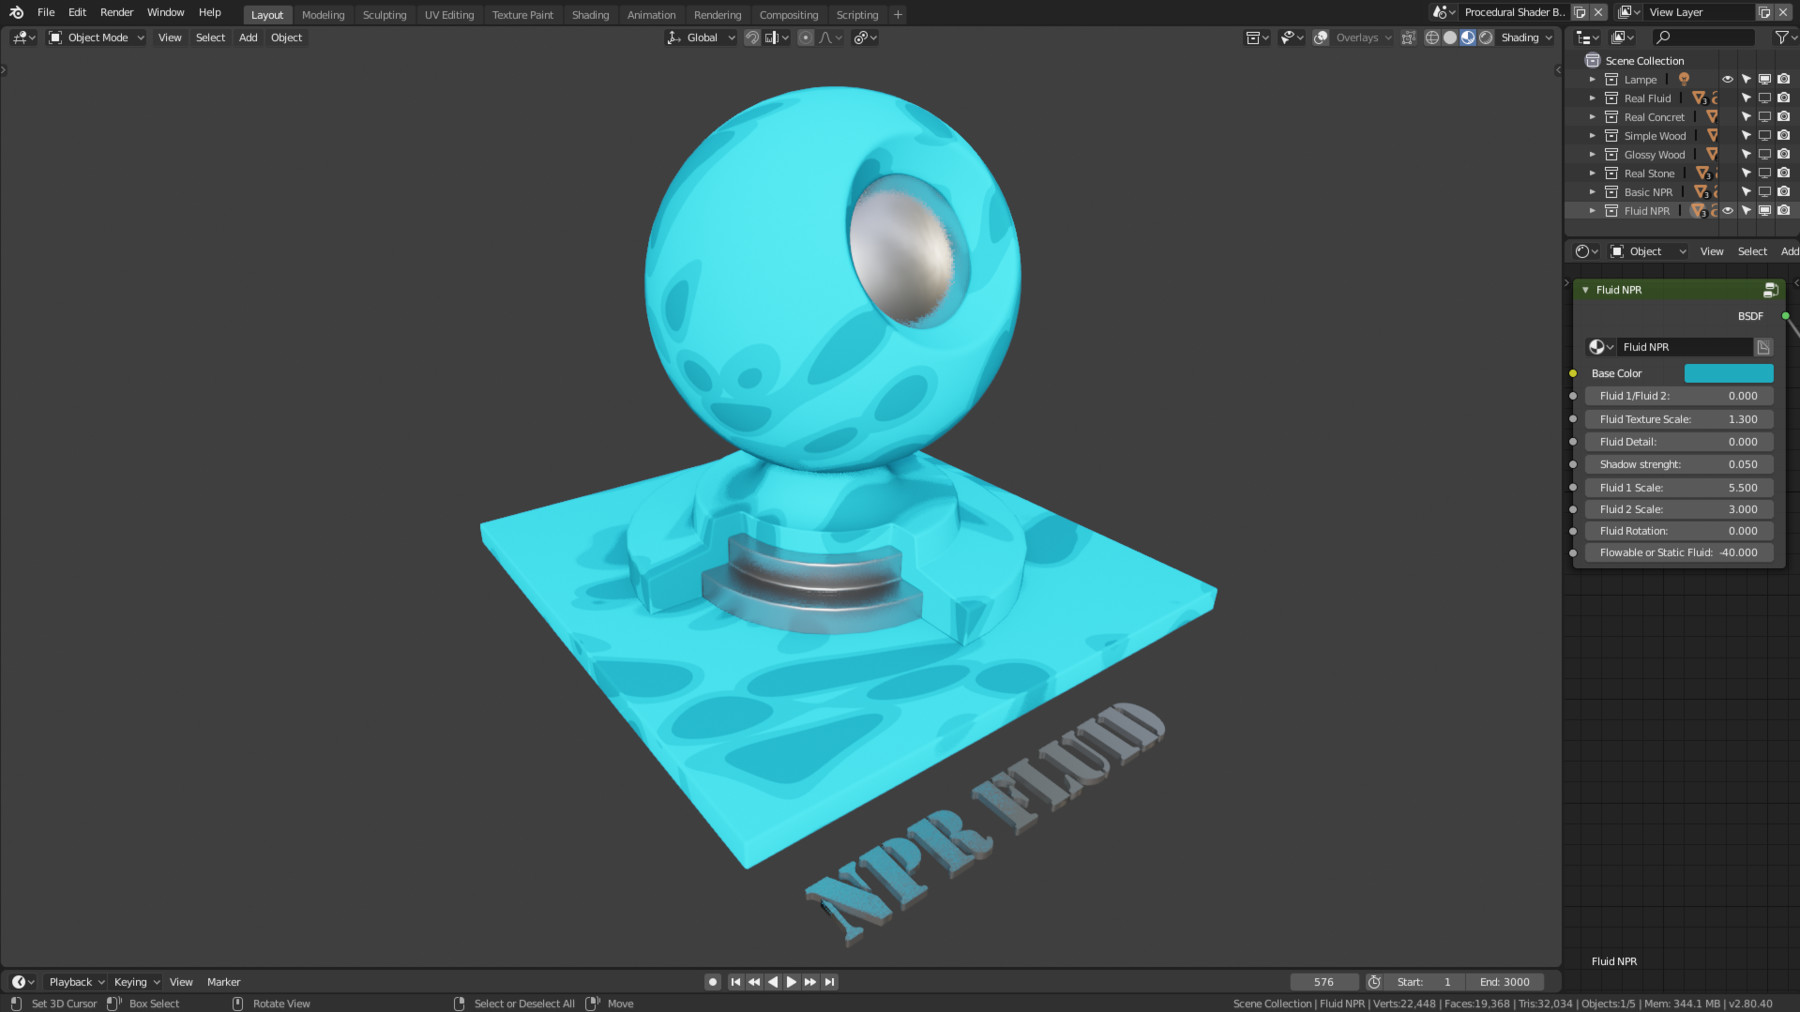Disable selectability arrow of Real Stone

tap(1747, 172)
